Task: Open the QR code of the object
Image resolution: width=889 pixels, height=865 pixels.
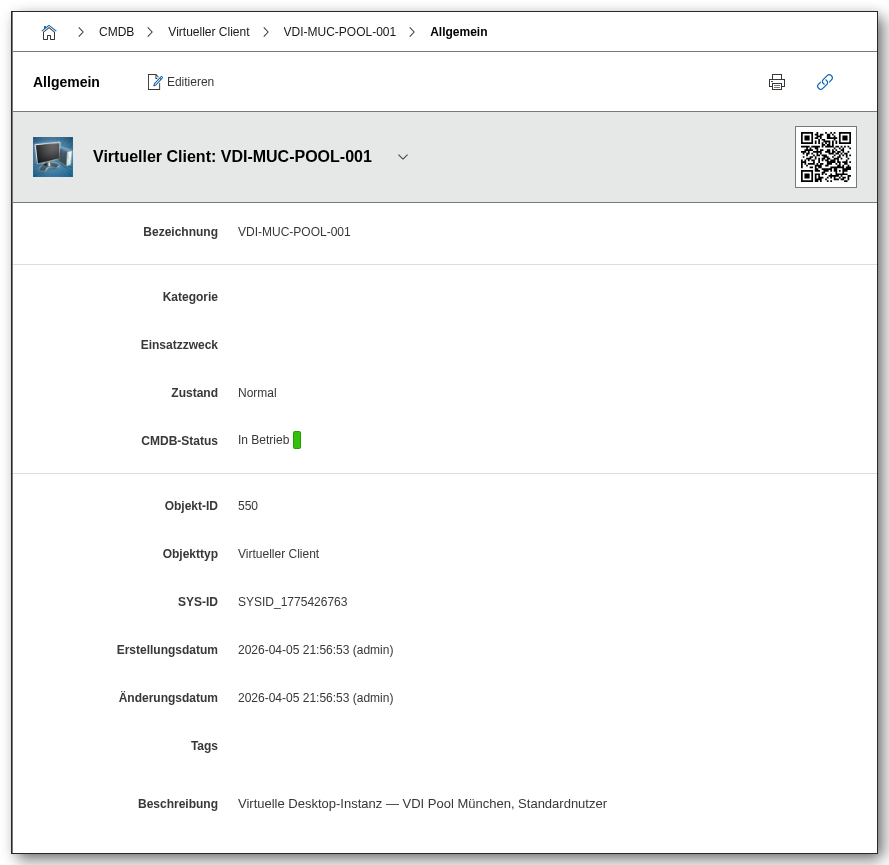Action: (825, 157)
